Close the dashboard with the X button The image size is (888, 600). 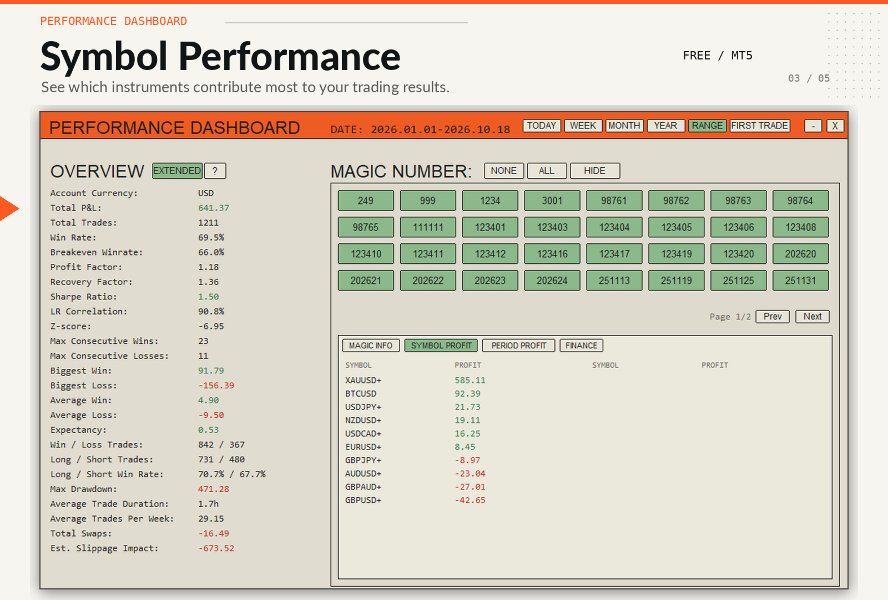point(835,126)
